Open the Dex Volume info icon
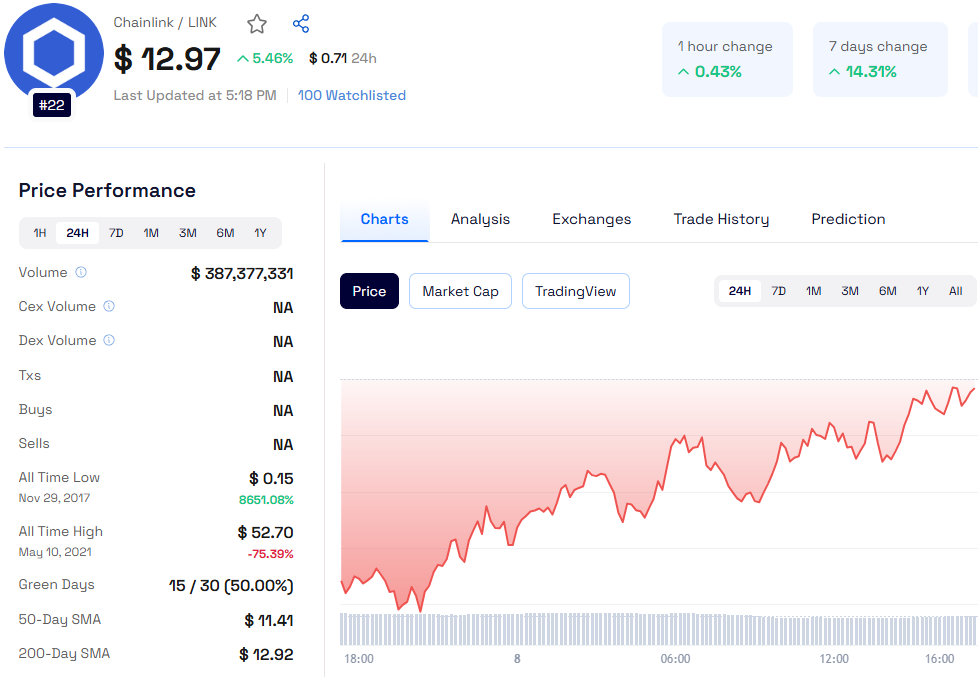Screen dimensions: 978x677 (109, 340)
